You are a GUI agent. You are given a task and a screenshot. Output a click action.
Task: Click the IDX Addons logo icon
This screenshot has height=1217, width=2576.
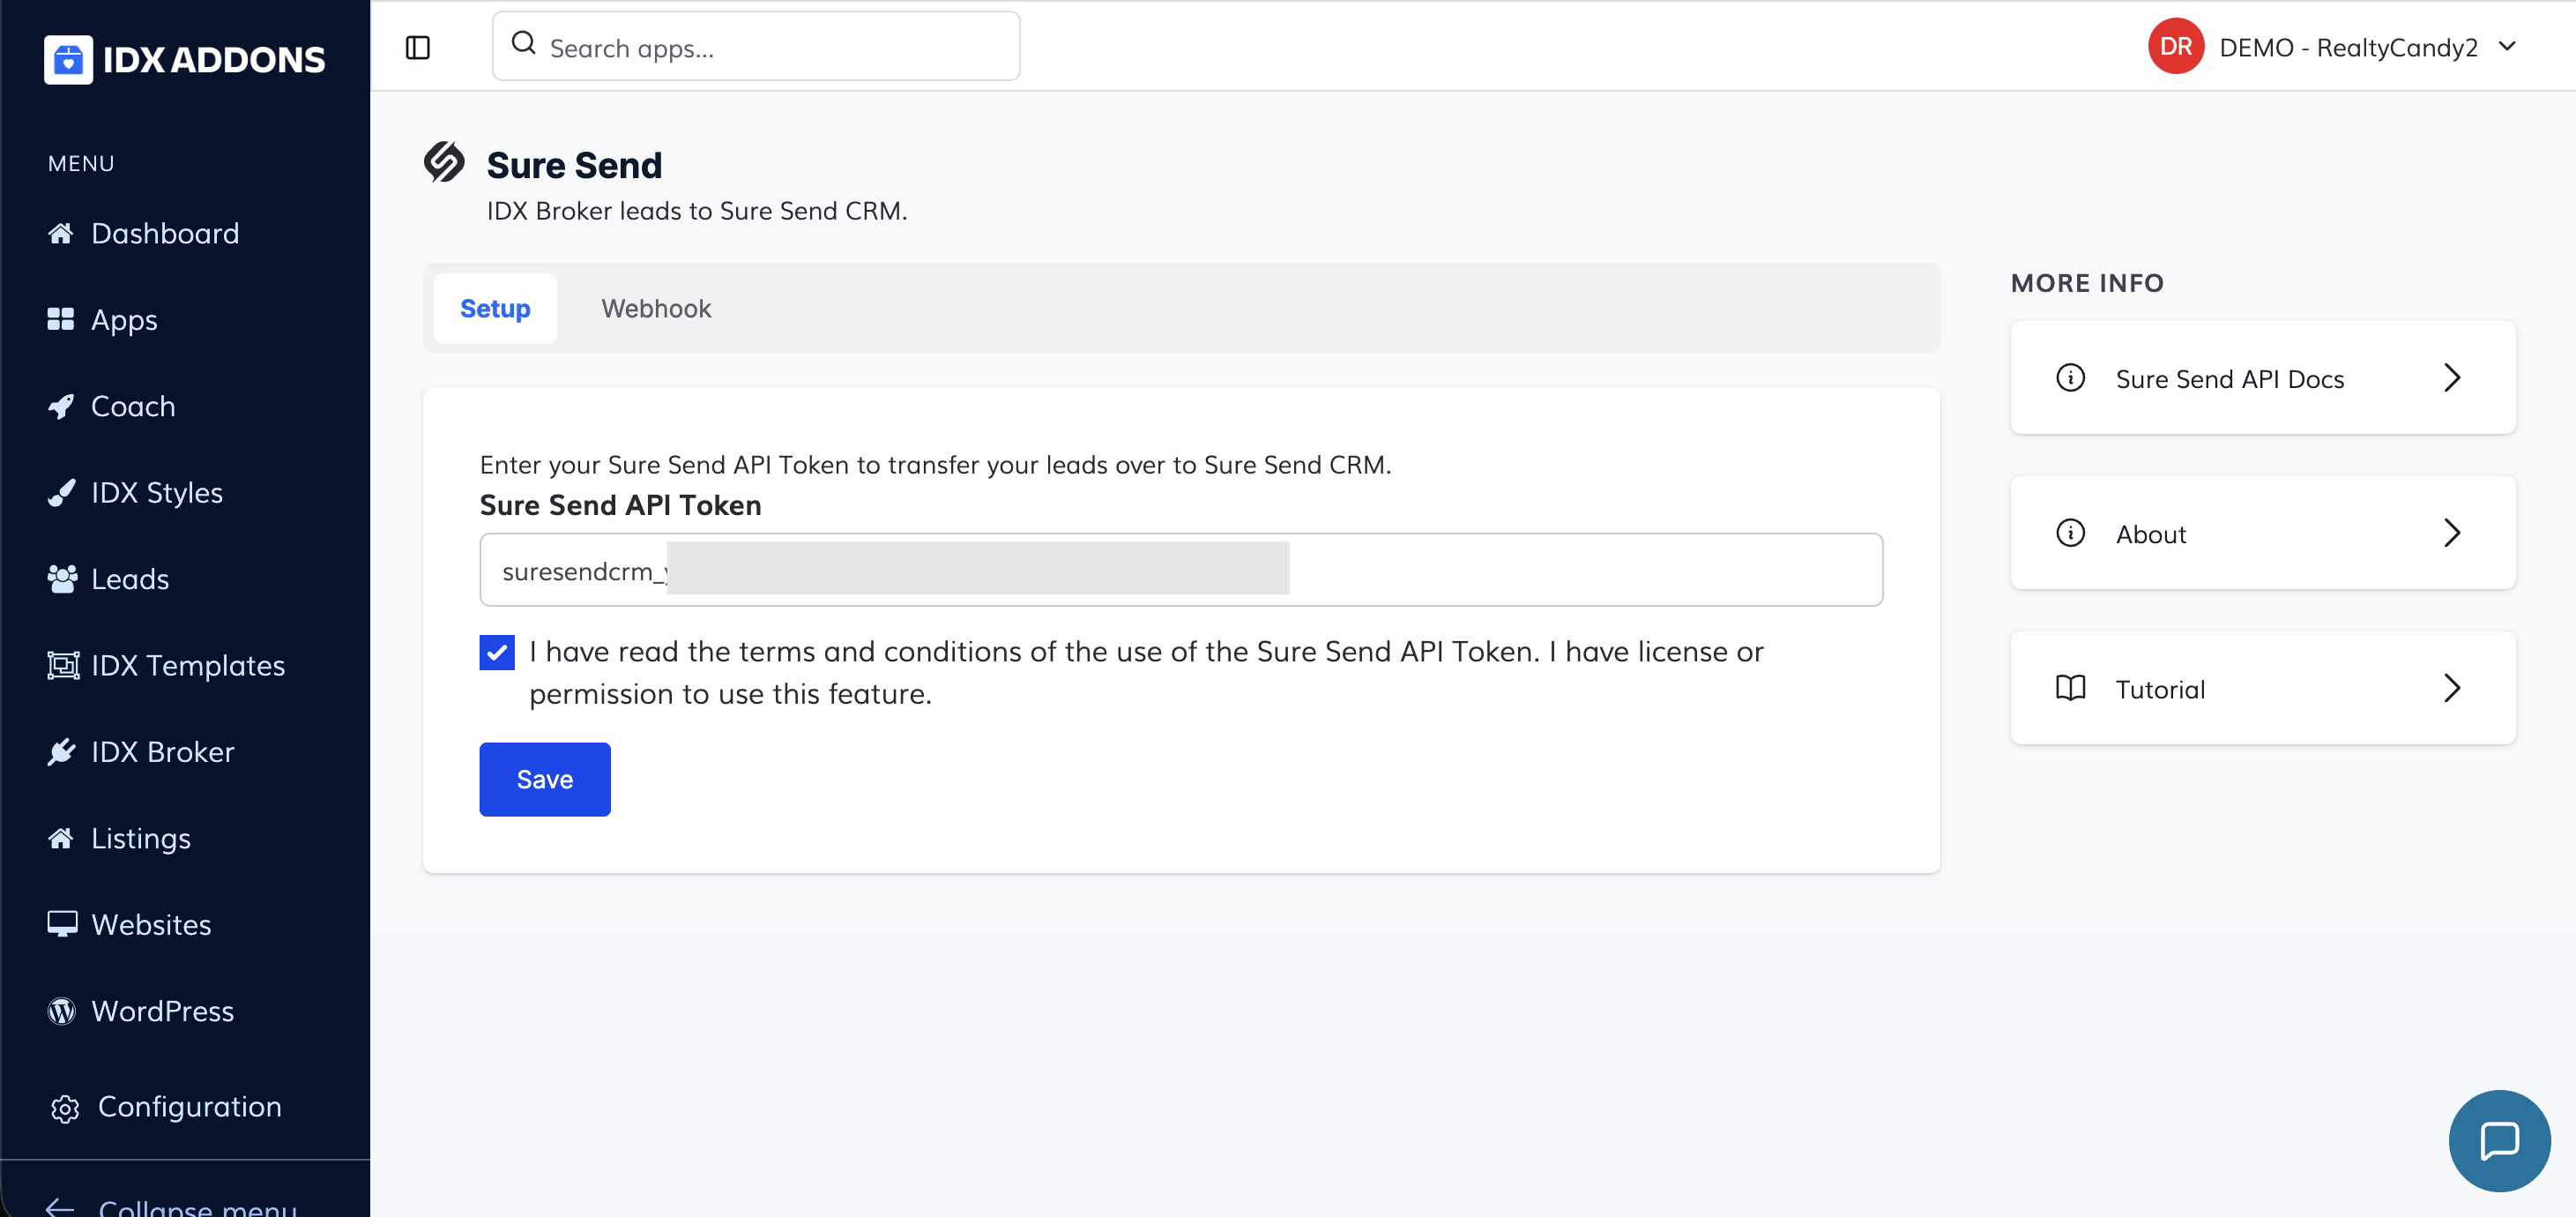(68, 60)
